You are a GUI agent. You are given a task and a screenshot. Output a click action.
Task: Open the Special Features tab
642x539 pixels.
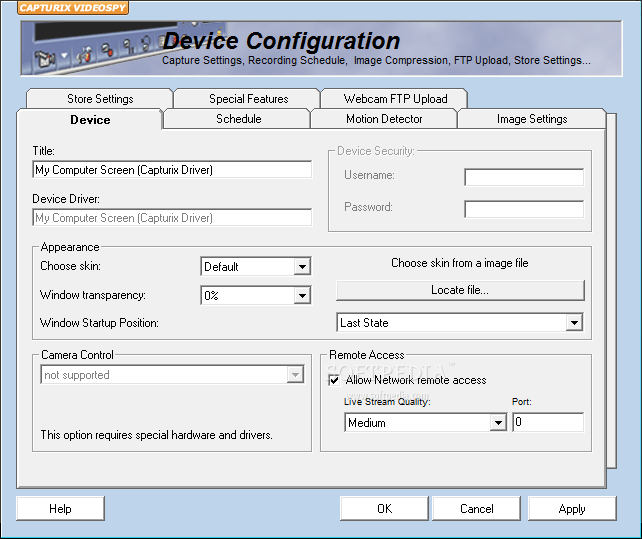tap(248, 99)
